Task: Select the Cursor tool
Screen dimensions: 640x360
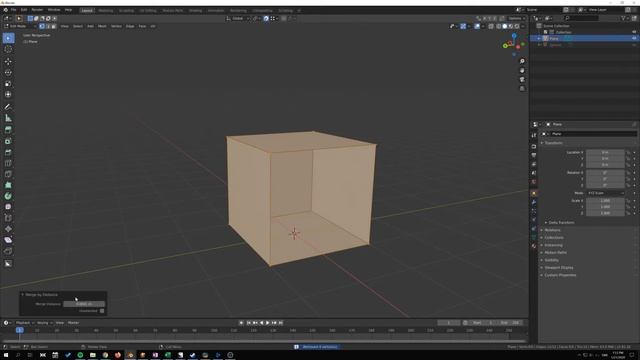Action: click(x=8, y=49)
